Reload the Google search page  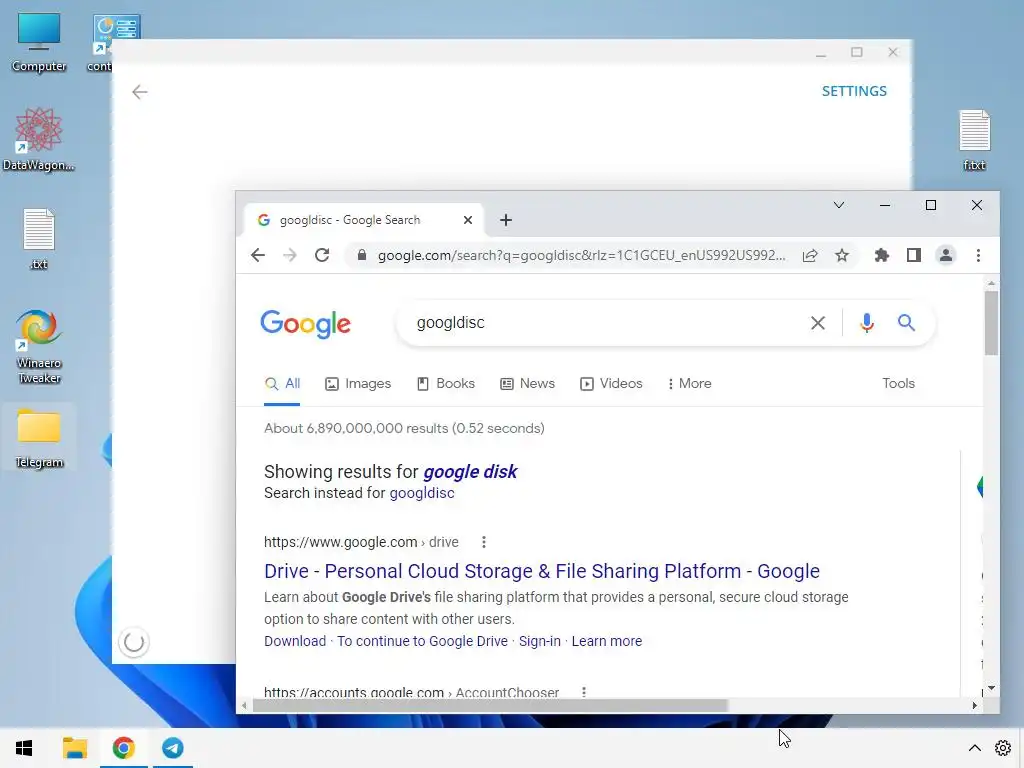point(322,255)
